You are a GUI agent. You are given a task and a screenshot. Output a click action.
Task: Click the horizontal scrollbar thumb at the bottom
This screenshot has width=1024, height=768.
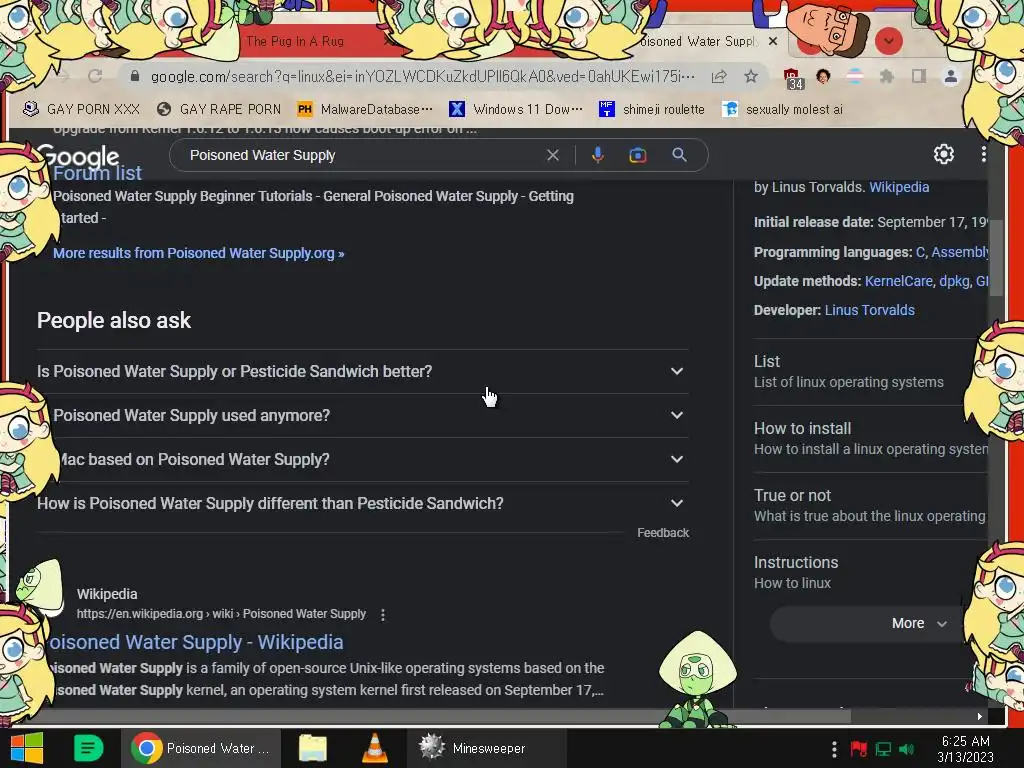pos(431,716)
